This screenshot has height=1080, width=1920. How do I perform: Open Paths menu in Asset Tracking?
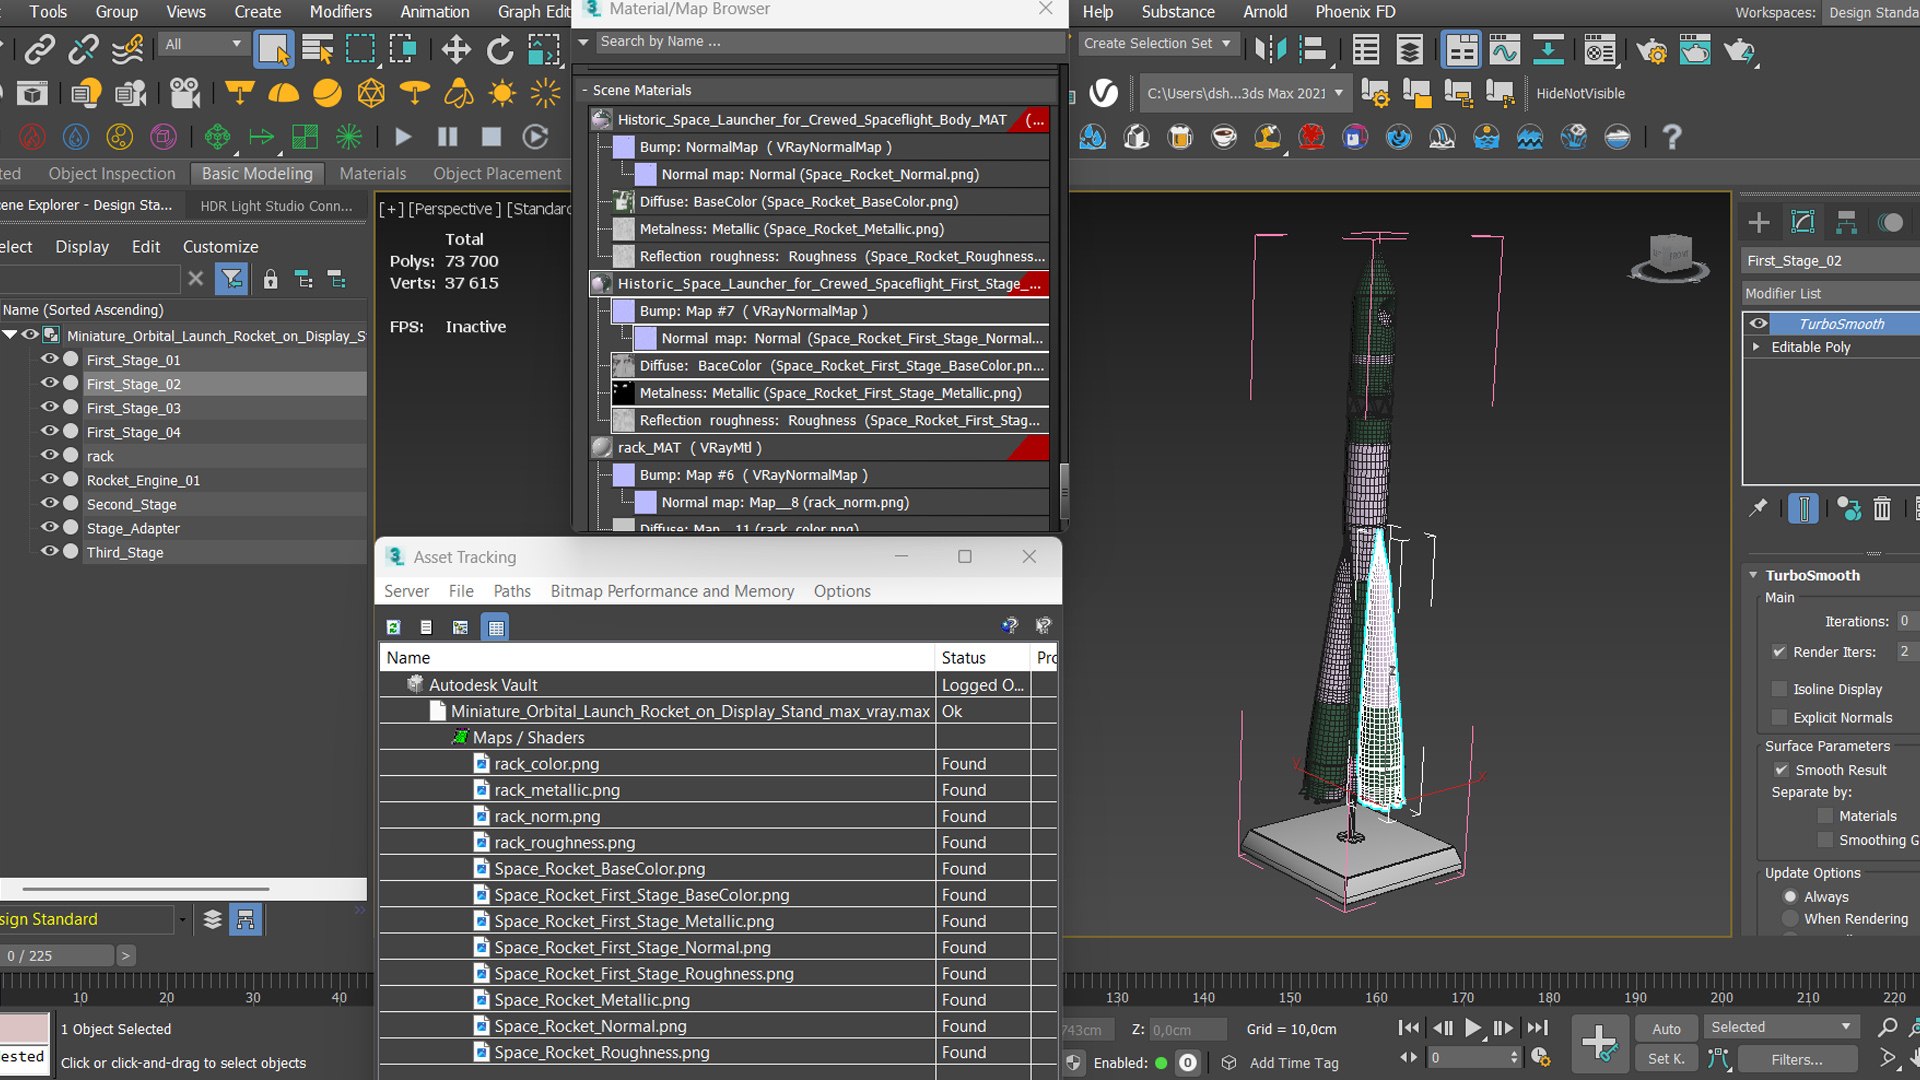512,591
